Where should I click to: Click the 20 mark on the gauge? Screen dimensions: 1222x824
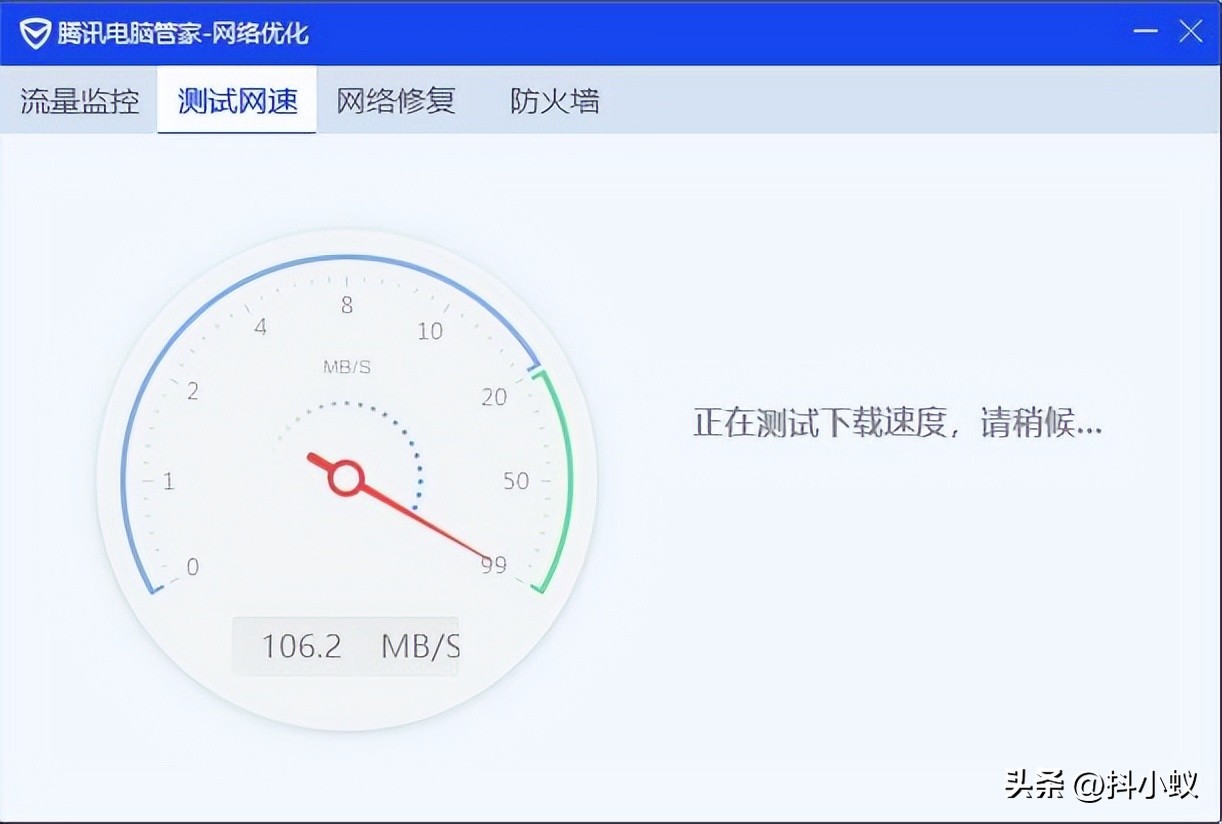coord(494,397)
